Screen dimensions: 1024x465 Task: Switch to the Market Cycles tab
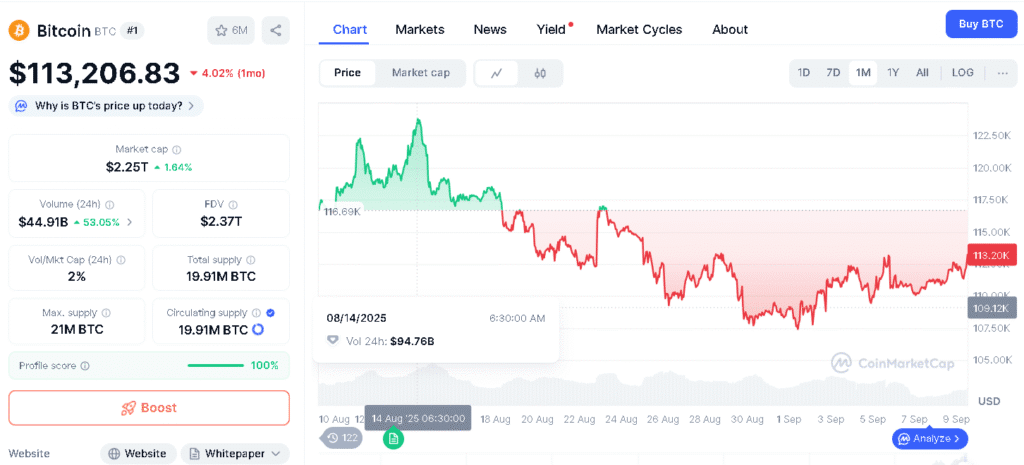(x=639, y=29)
